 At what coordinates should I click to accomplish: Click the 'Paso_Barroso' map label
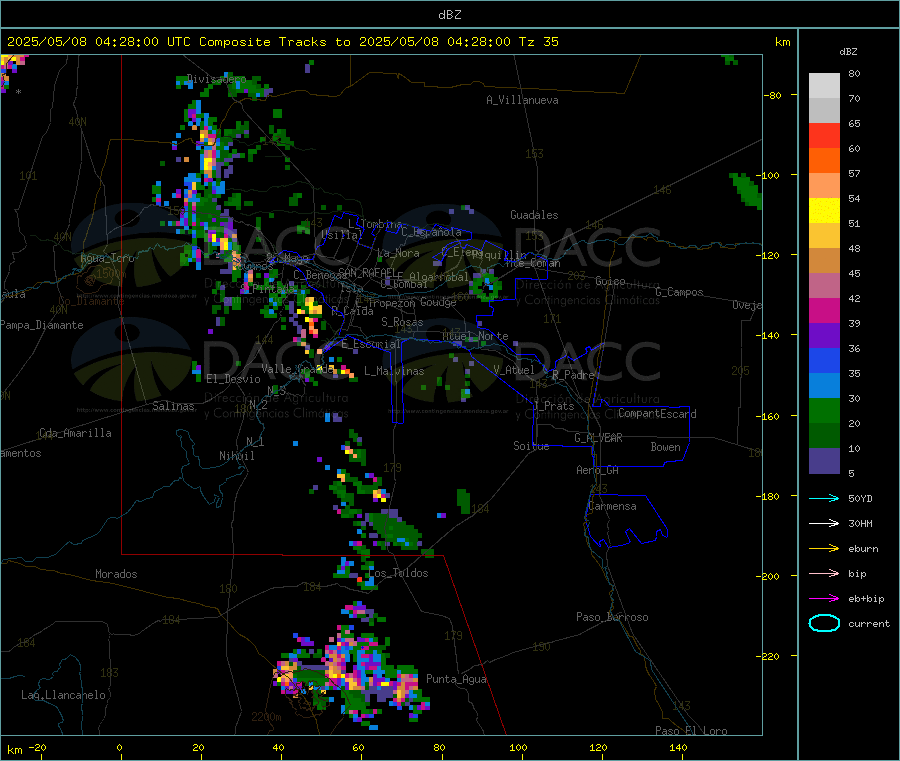[612, 617]
